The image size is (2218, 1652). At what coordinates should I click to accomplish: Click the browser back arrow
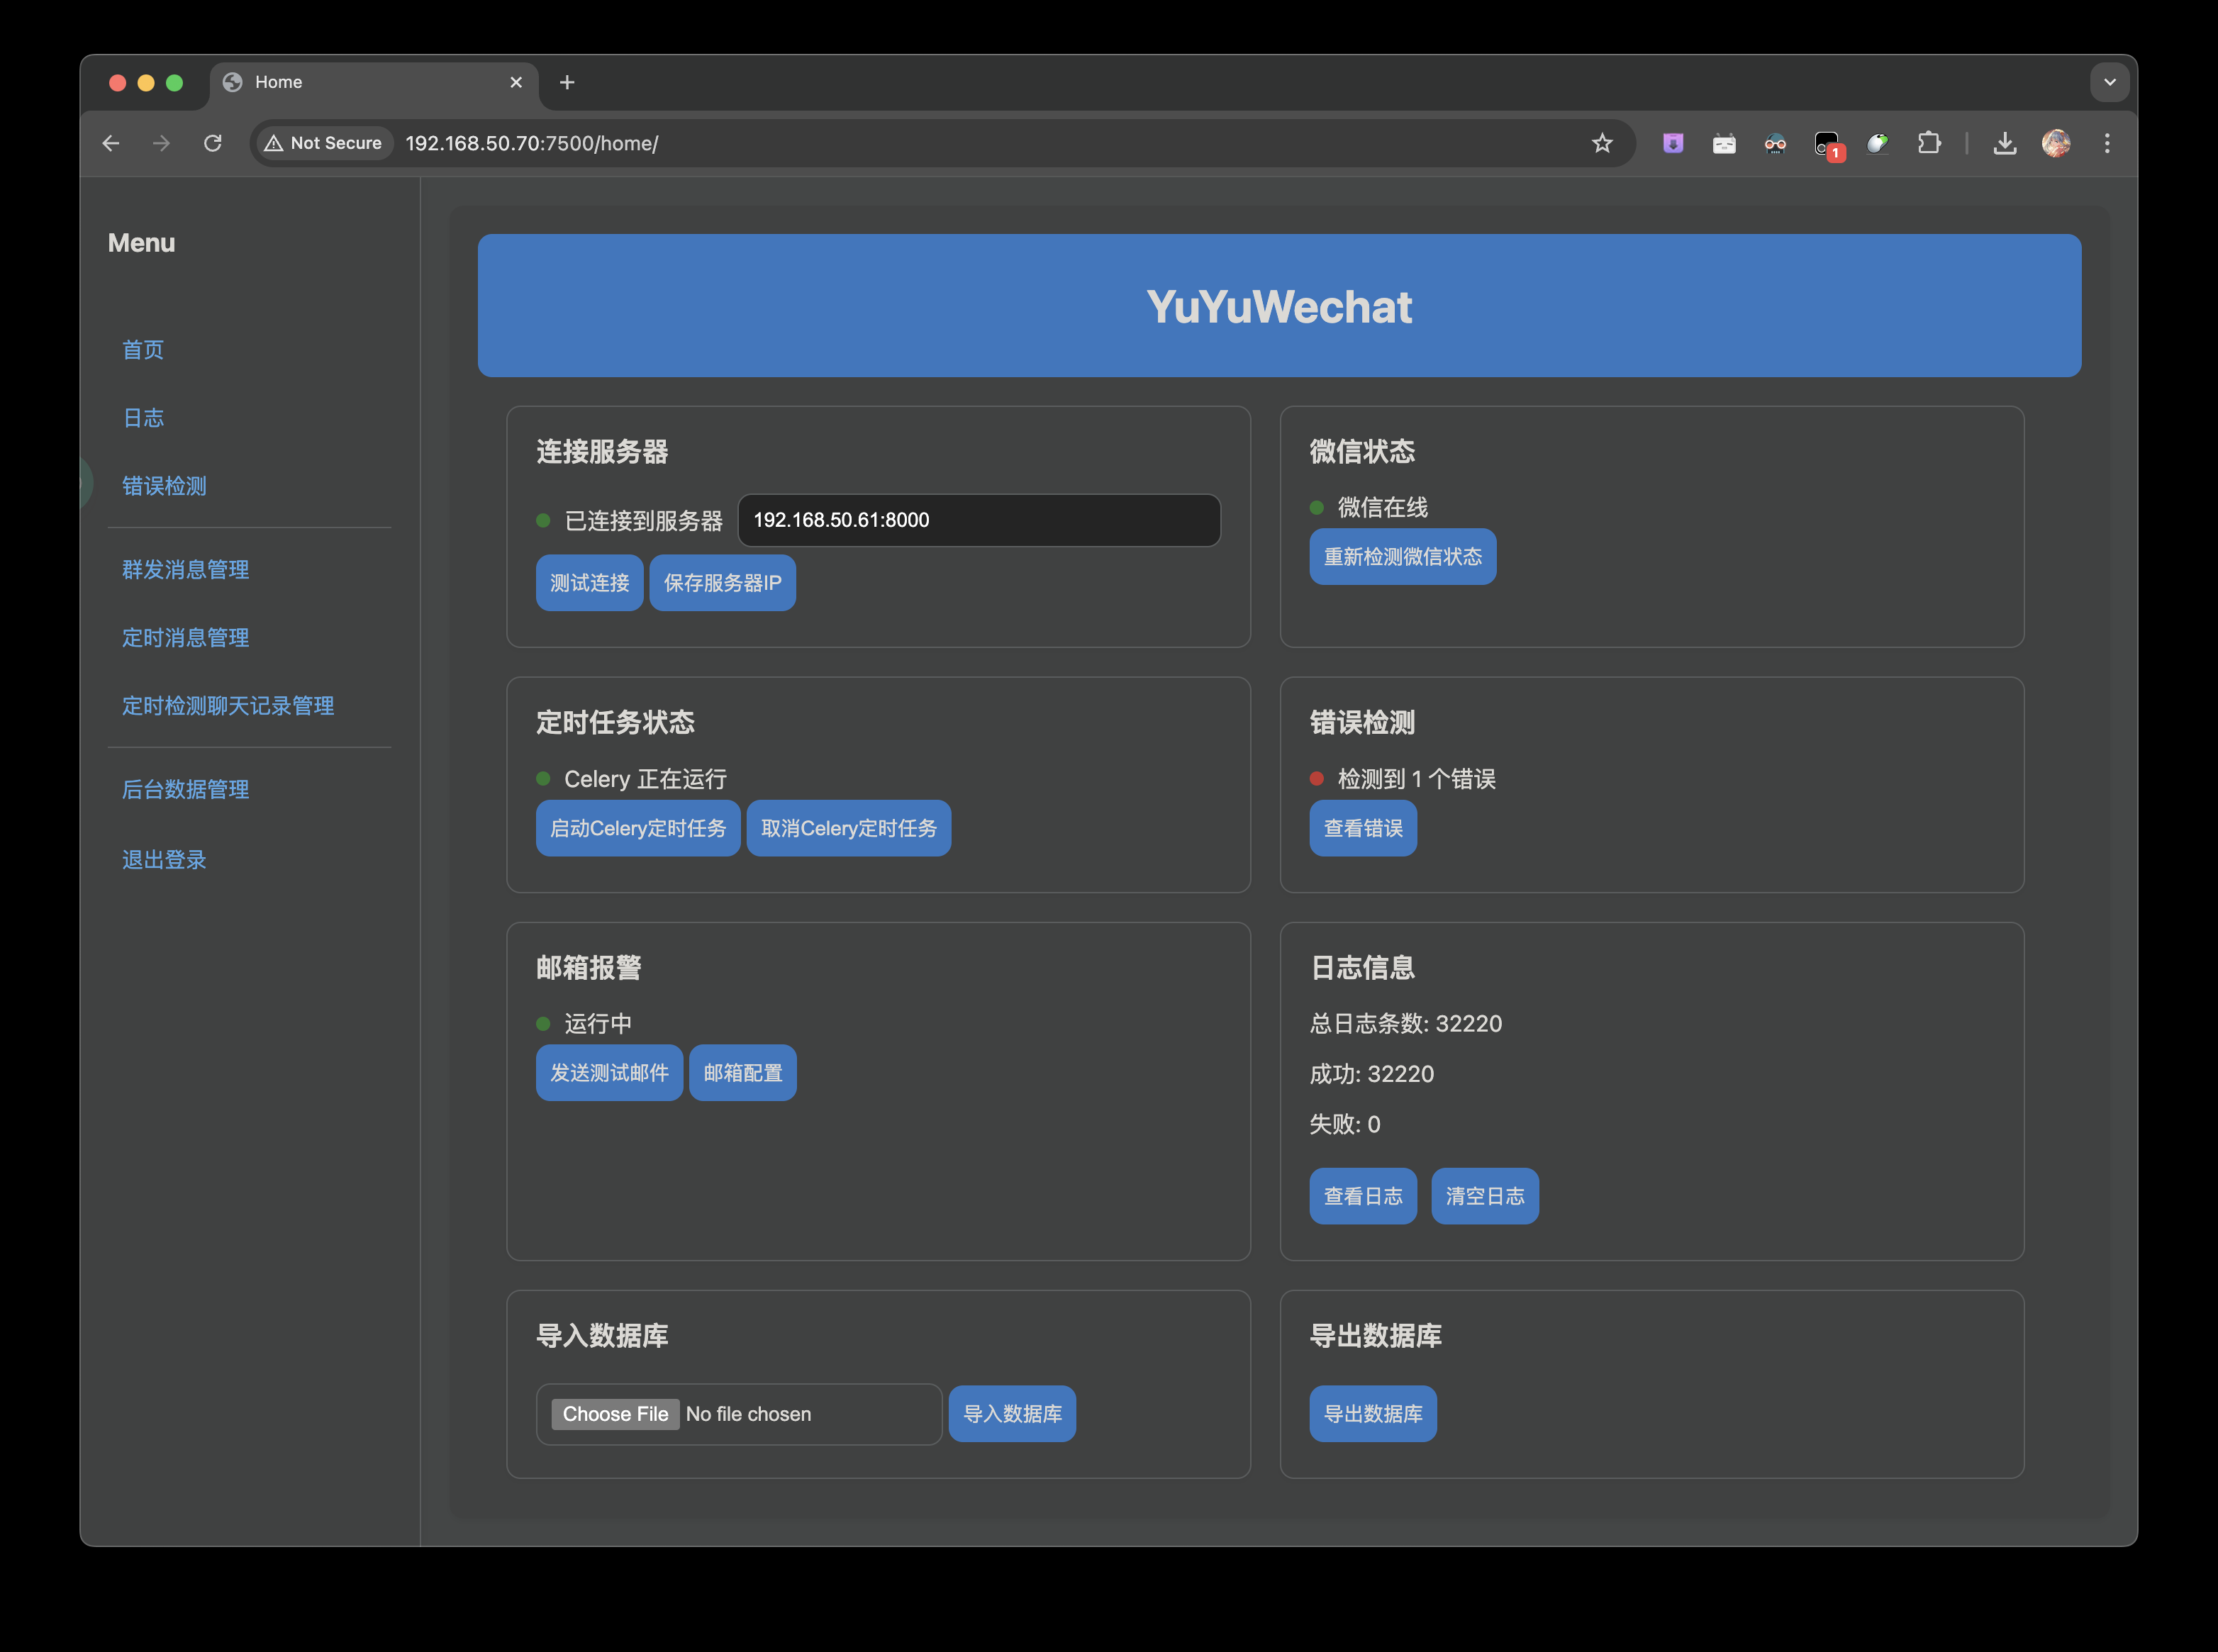[x=111, y=143]
